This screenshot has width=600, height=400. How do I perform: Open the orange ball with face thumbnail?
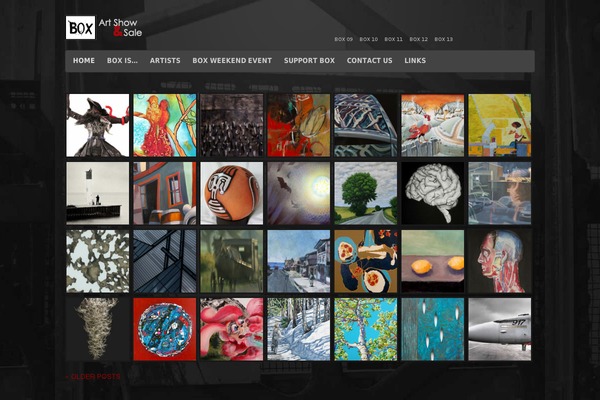click(232, 193)
